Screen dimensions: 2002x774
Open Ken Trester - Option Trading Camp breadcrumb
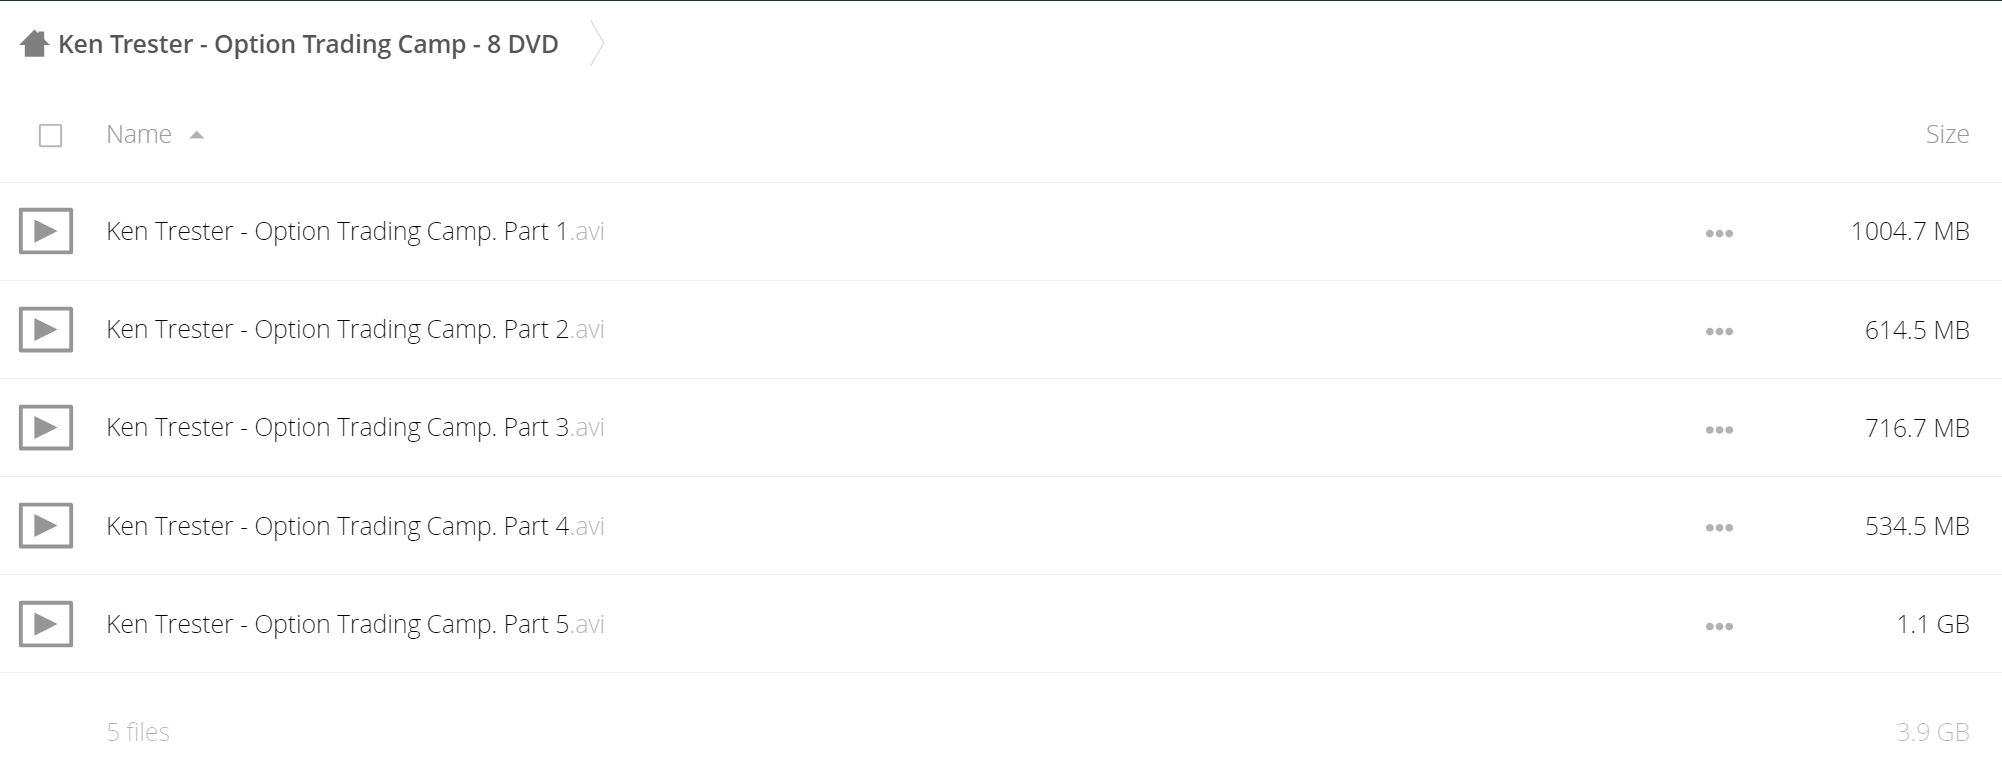click(308, 44)
